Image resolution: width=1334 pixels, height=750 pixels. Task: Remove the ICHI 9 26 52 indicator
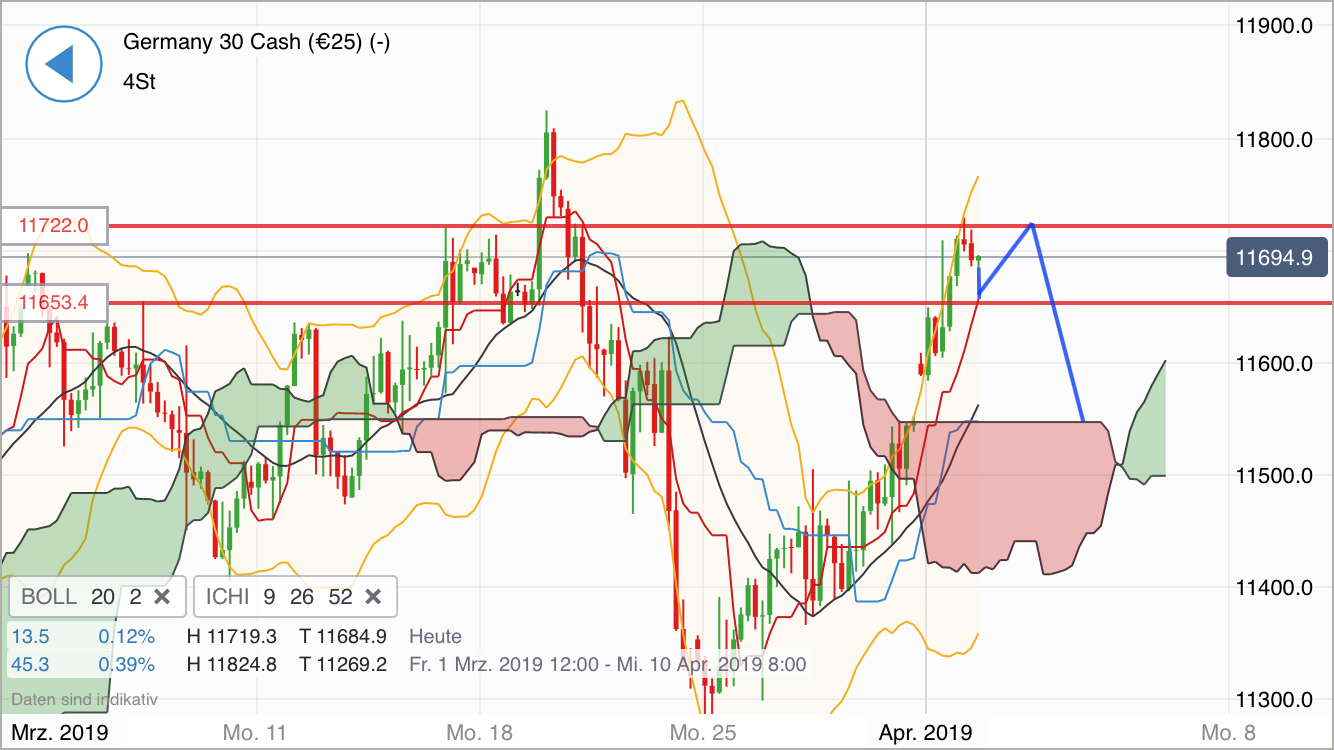[x=372, y=596]
